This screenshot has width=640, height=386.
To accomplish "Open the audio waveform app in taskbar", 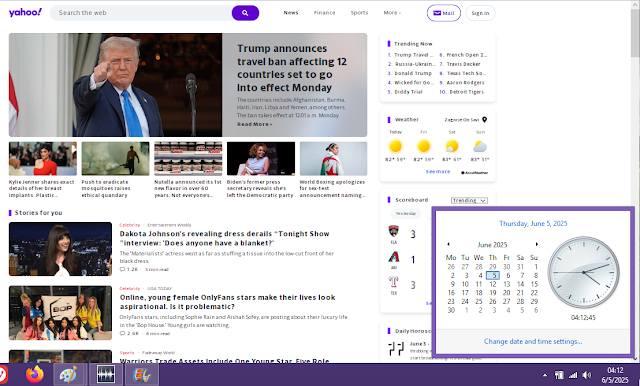I will click(106, 374).
